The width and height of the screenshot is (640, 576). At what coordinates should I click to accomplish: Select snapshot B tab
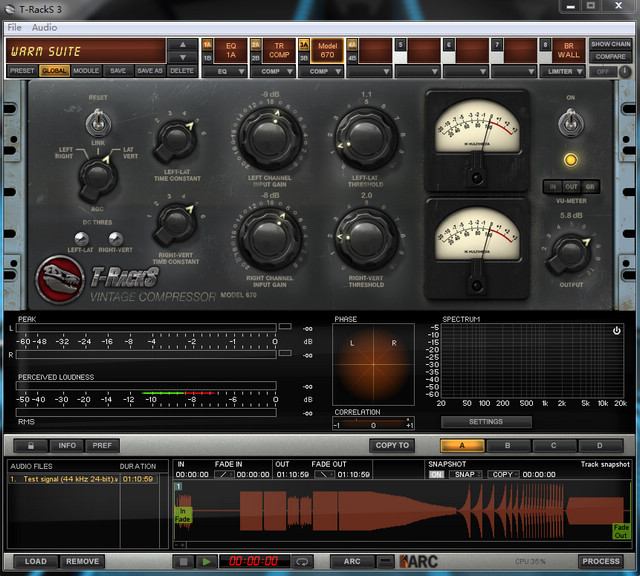508,445
